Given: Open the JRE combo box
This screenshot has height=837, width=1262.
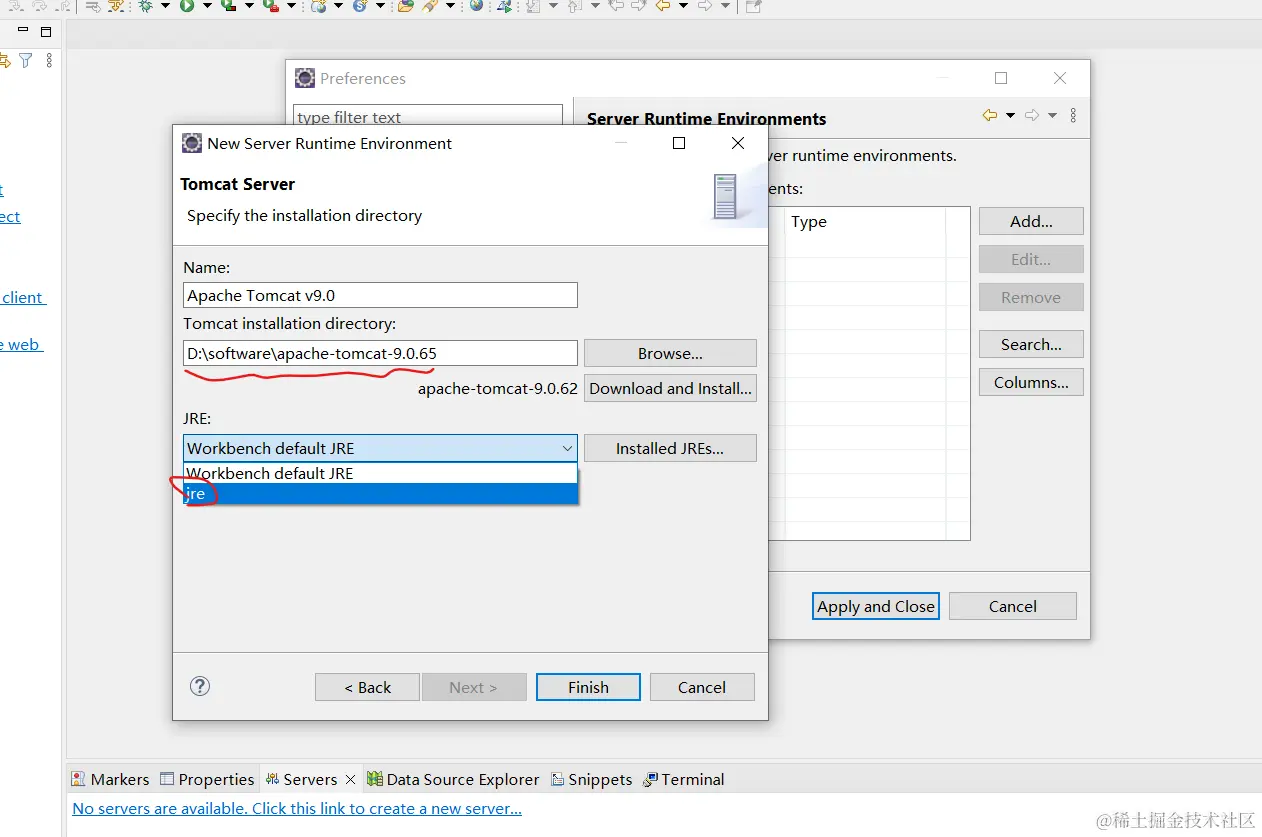Looking at the screenshot, I should tap(381, 448).
